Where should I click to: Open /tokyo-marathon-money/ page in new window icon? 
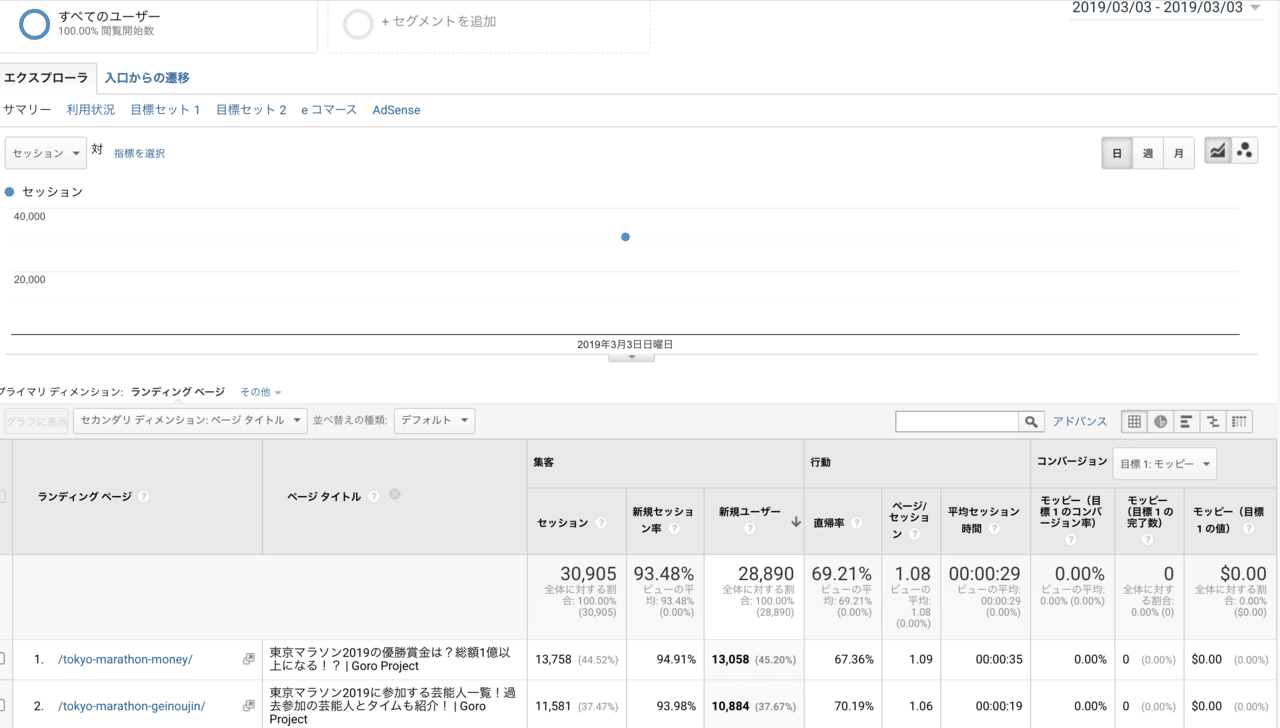coord(249,659)
